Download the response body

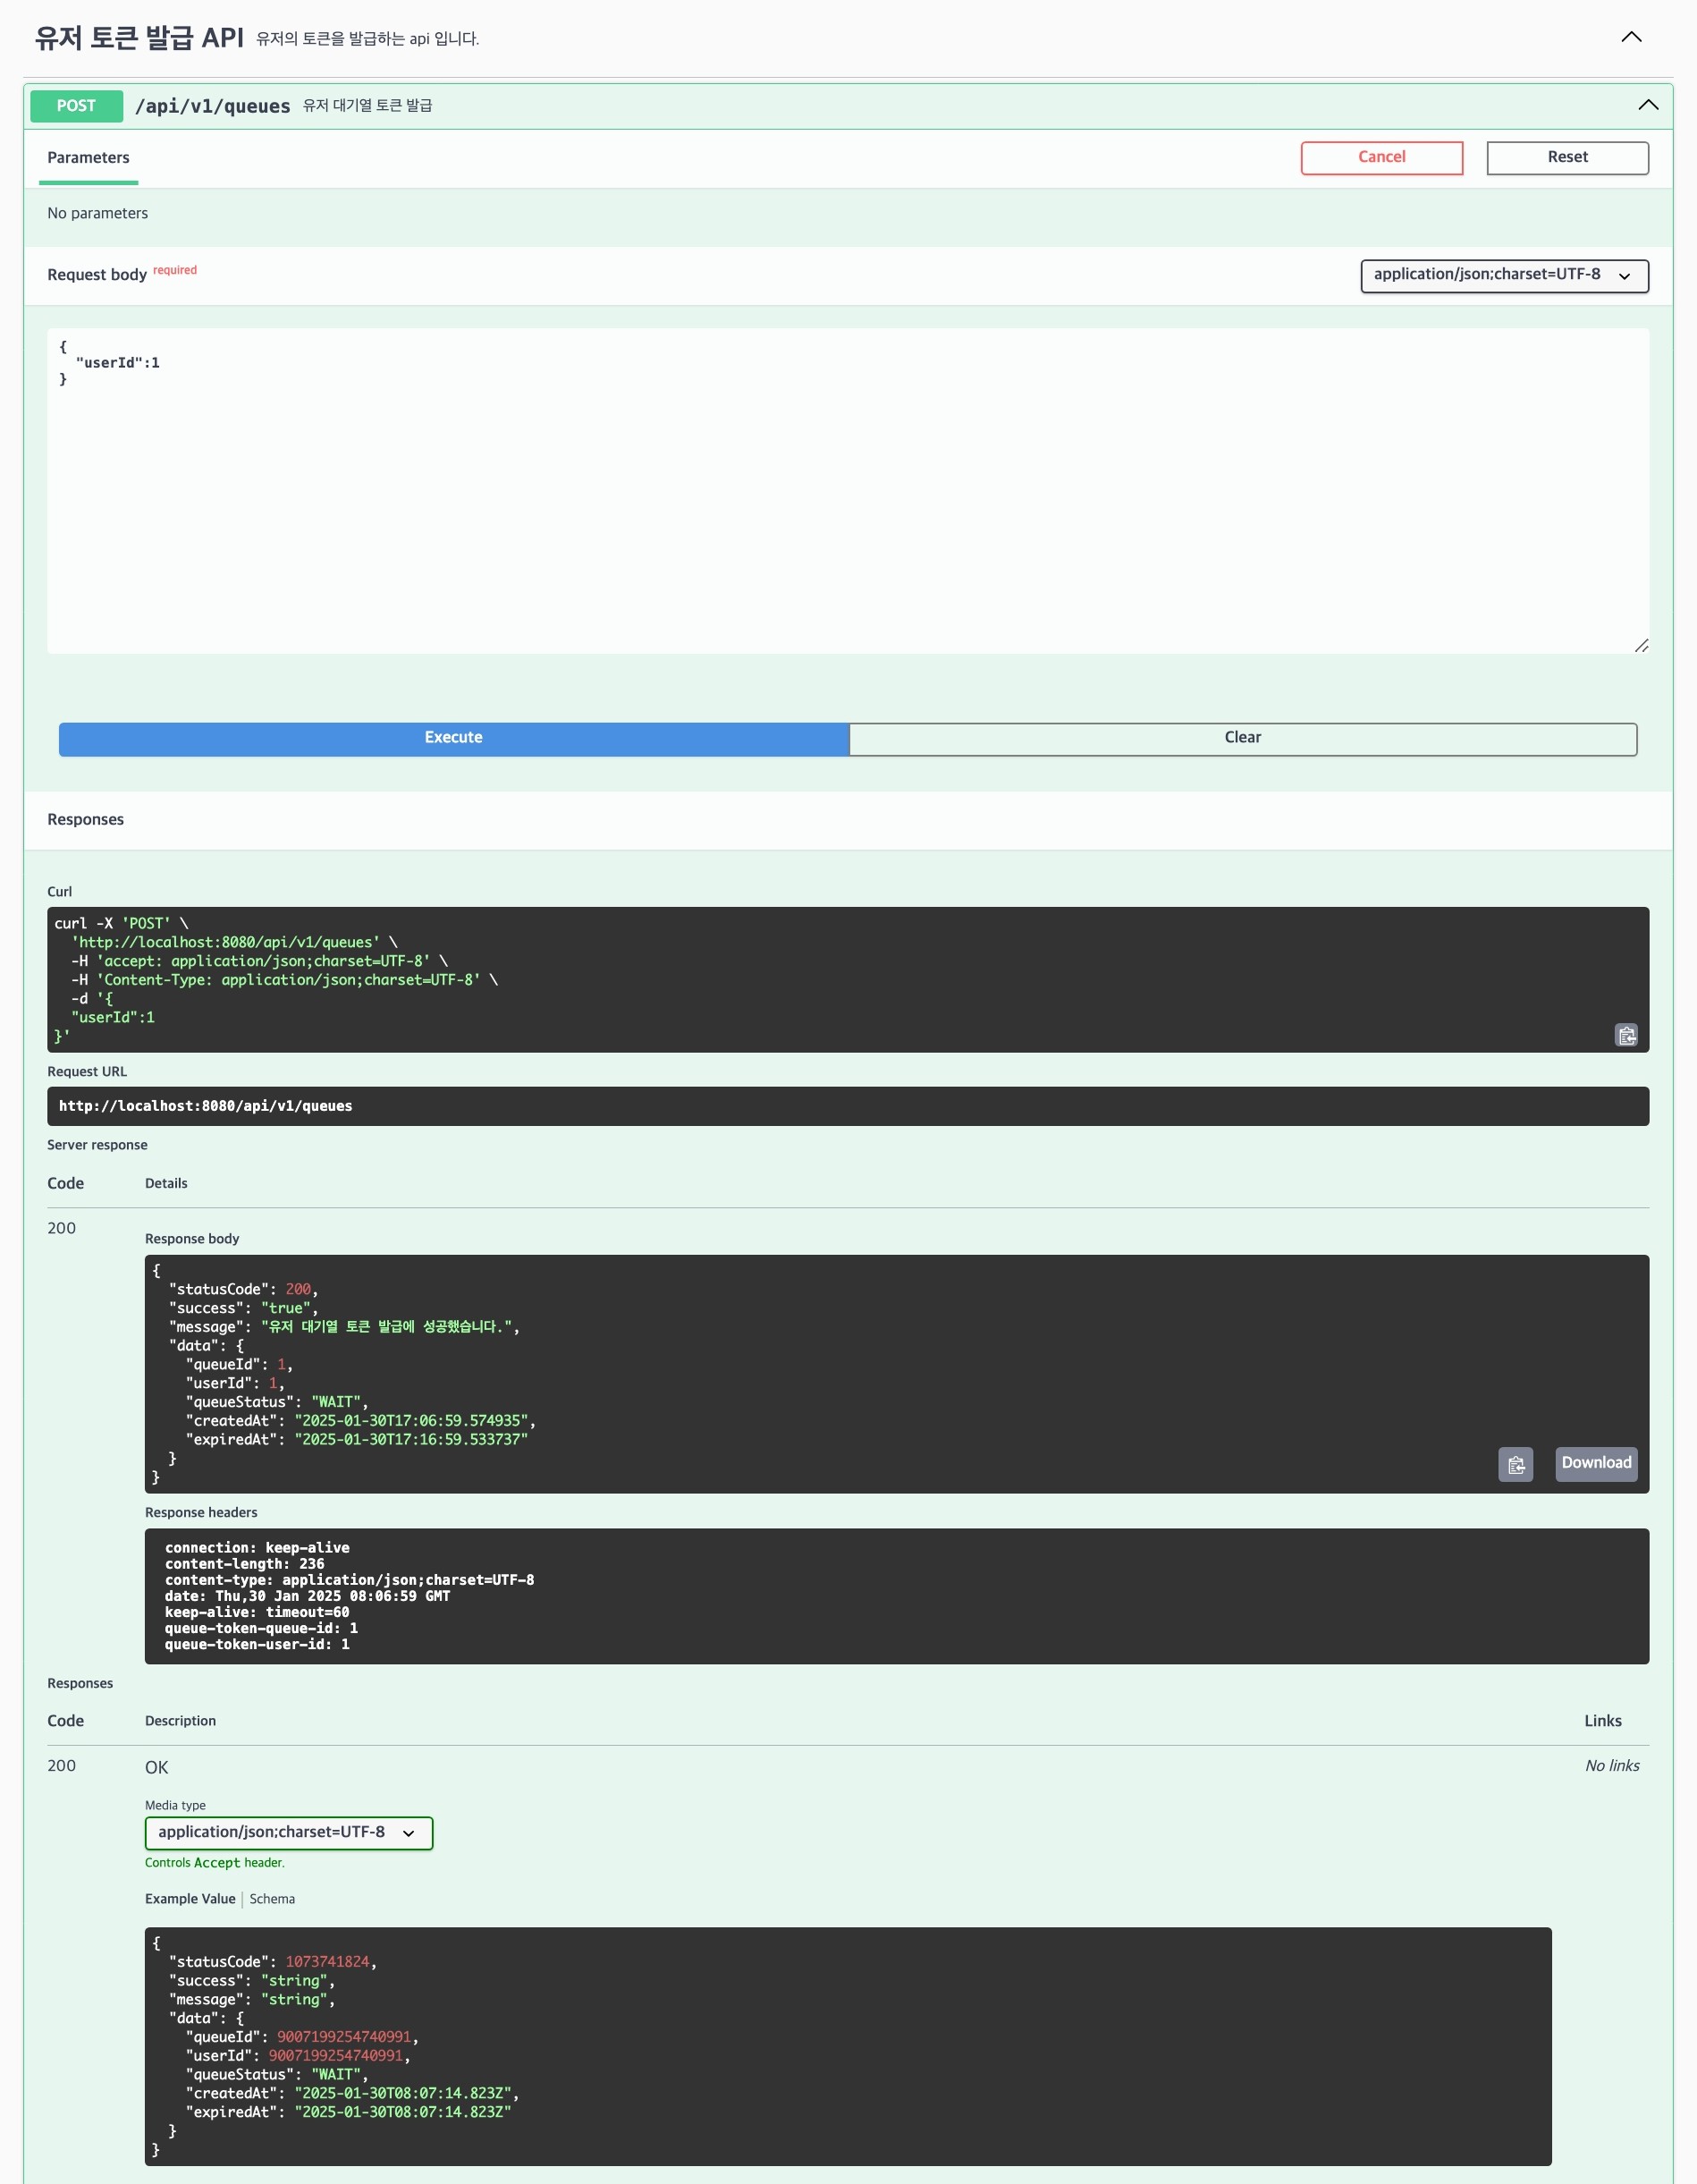tap(1596, 1463)
